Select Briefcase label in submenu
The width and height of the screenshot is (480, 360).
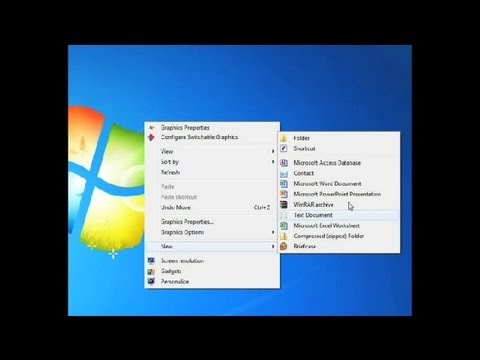pyautogui.click(x=305, y=246)
